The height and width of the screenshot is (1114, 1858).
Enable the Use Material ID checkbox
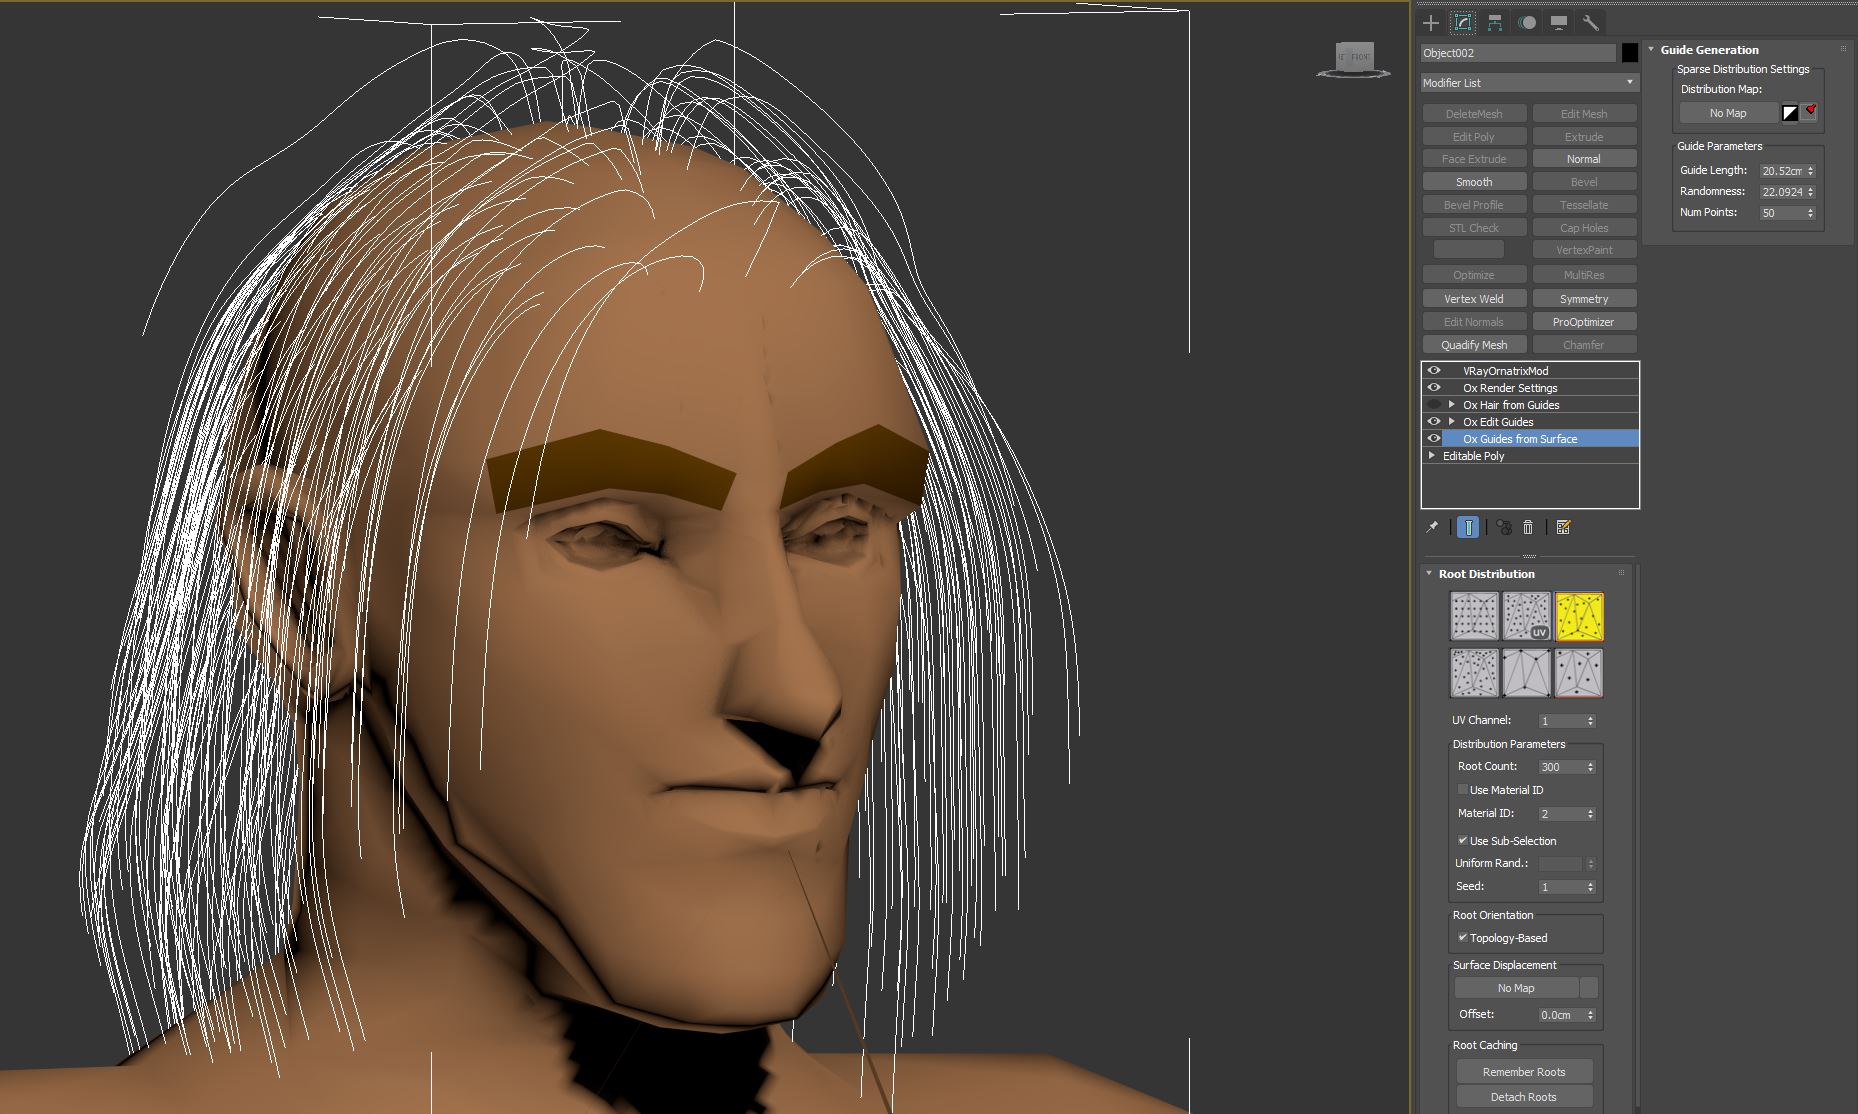[1463, 790]
